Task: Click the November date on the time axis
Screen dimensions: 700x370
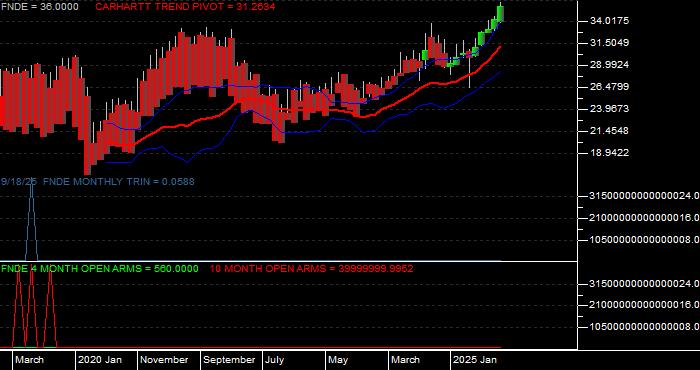Action: (x=165, y=360)
